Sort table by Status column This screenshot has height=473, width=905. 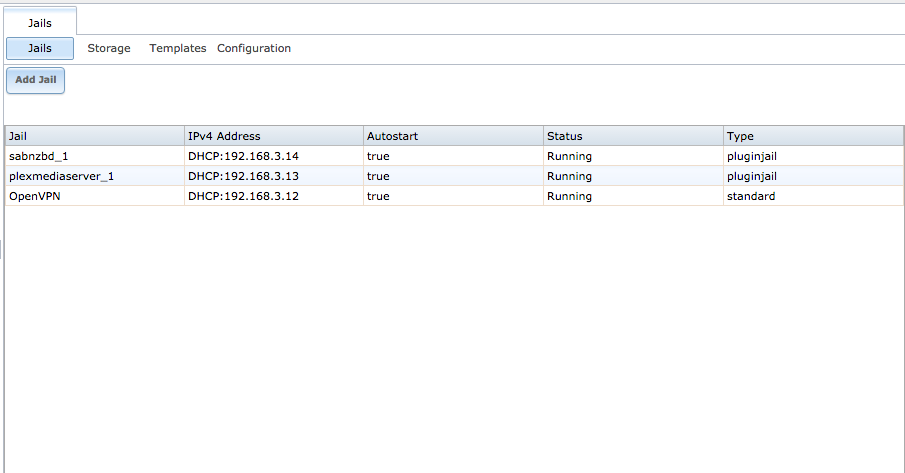[633, 136]
